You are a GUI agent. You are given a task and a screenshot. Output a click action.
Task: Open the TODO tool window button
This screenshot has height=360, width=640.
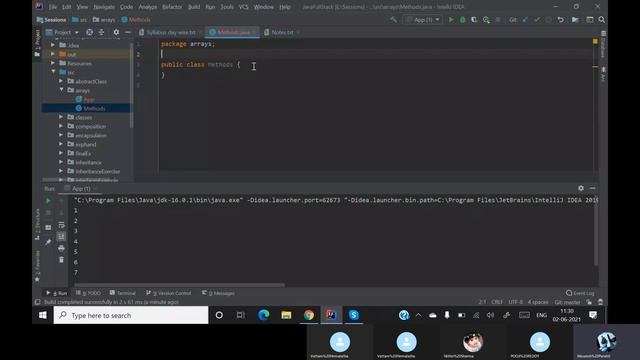(x=88, y=293)
